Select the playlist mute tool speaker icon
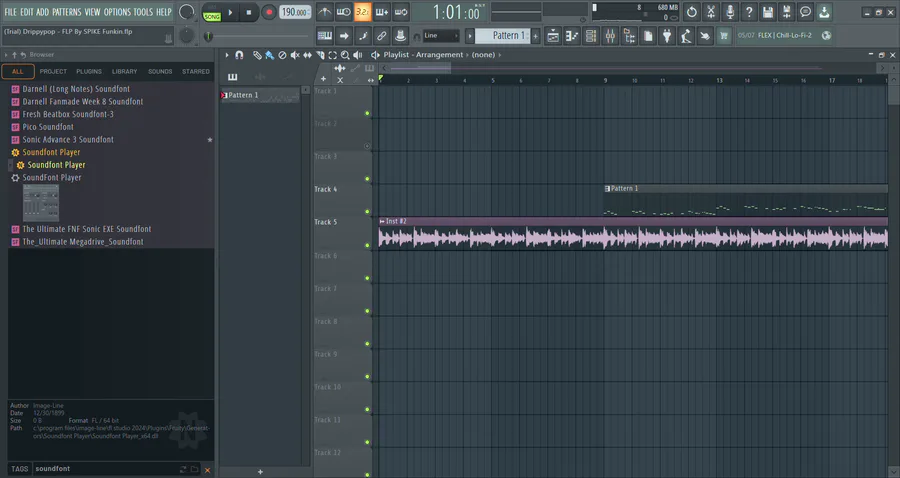The height and width of the screenshot is (478, 900). (294, 55)
